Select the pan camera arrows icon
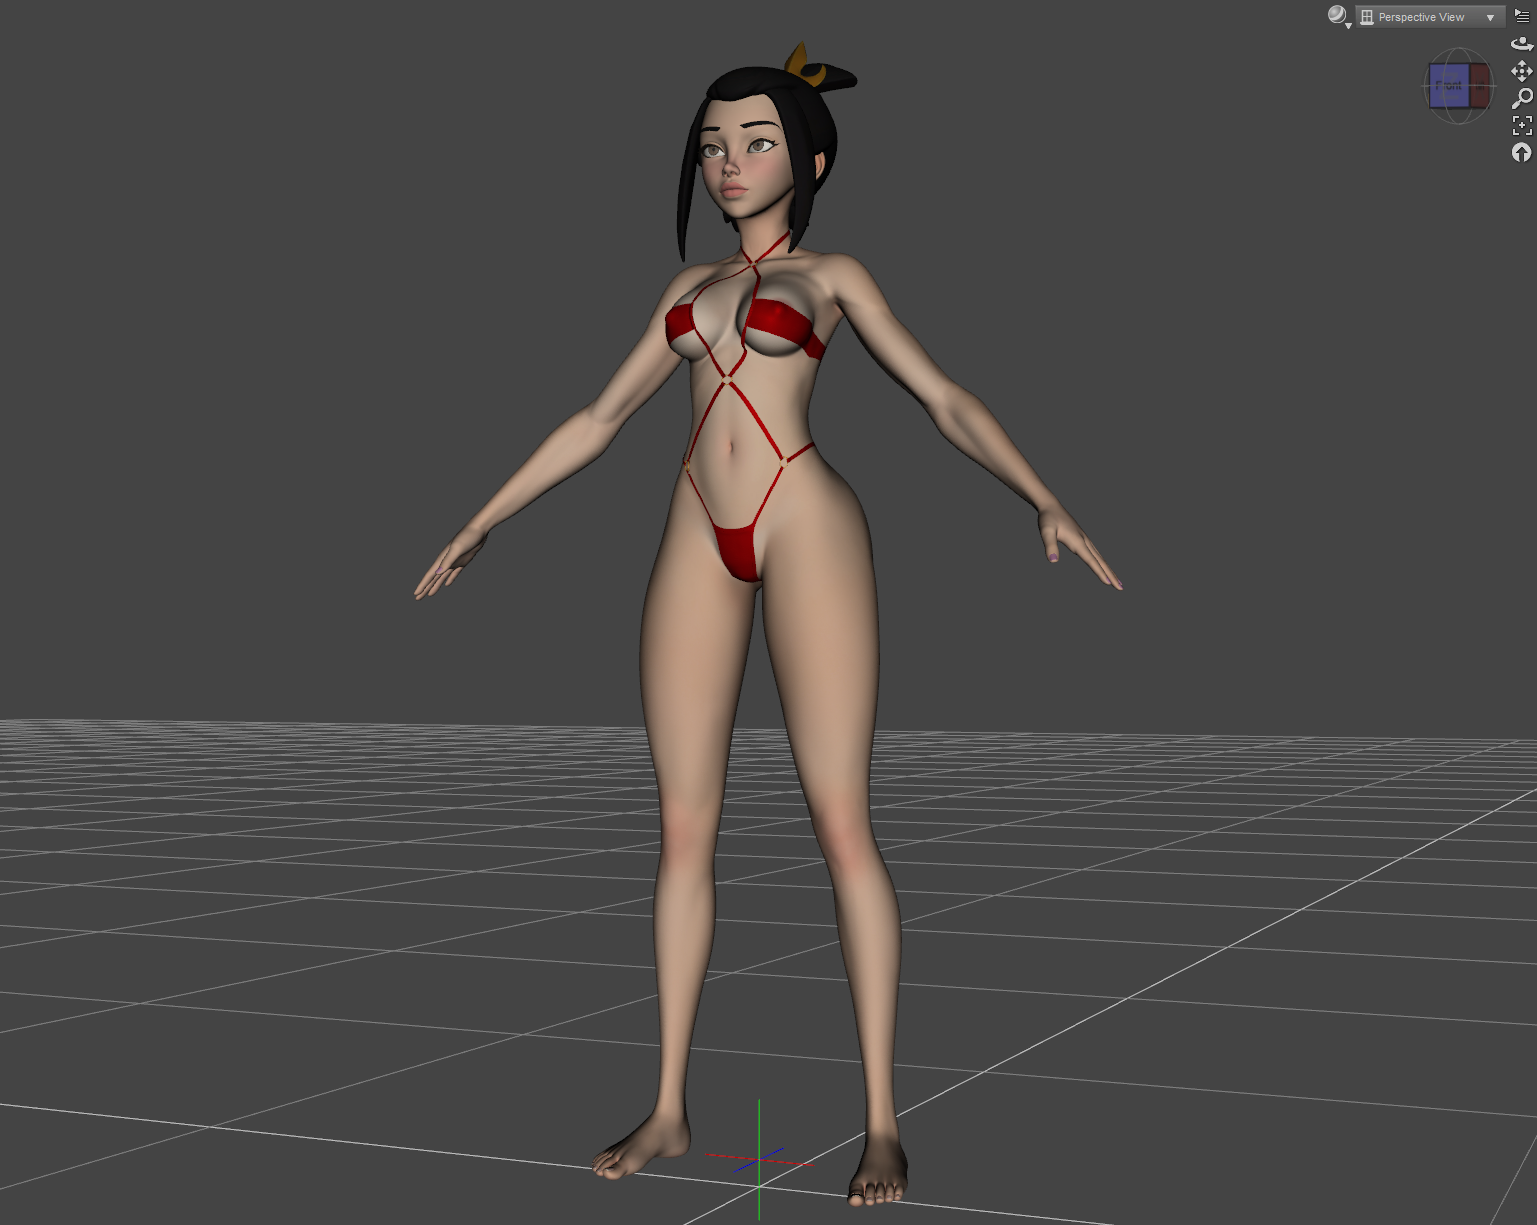The image size is (1537, 1225). [x=1522, y=71]
